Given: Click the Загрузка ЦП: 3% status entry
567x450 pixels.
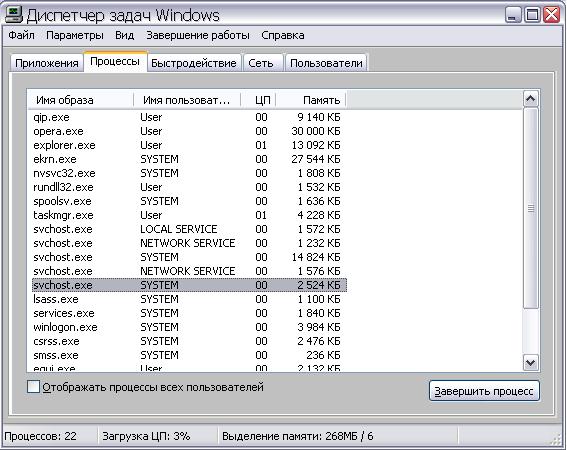Looking at the screenshot, I should (x=146, y=436).
